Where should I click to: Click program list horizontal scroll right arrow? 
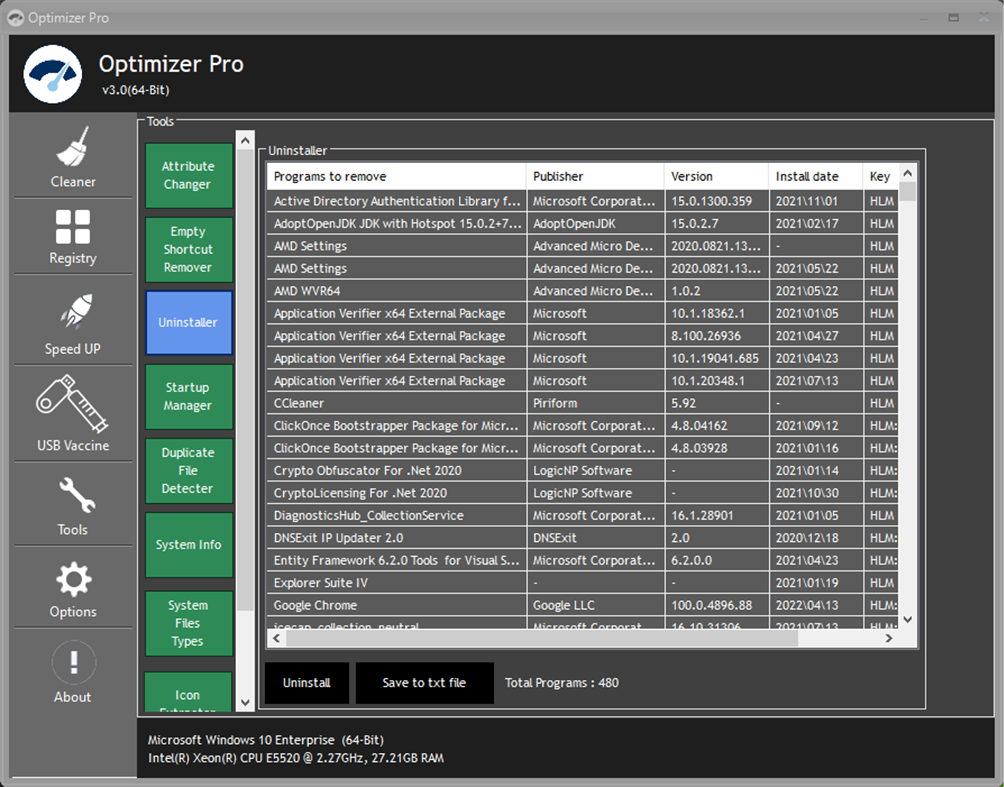tap(889, 638)
